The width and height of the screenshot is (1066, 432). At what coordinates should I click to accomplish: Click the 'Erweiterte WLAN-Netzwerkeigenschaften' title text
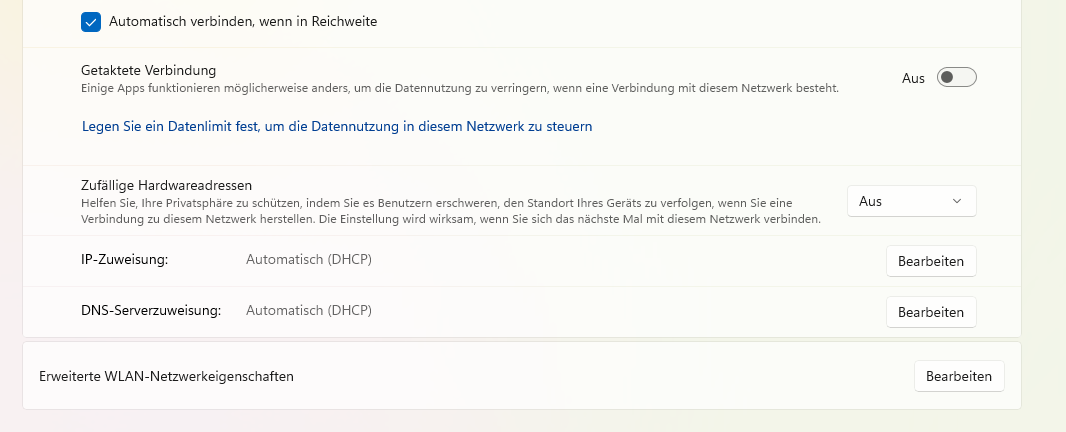(x=166, y=376)
